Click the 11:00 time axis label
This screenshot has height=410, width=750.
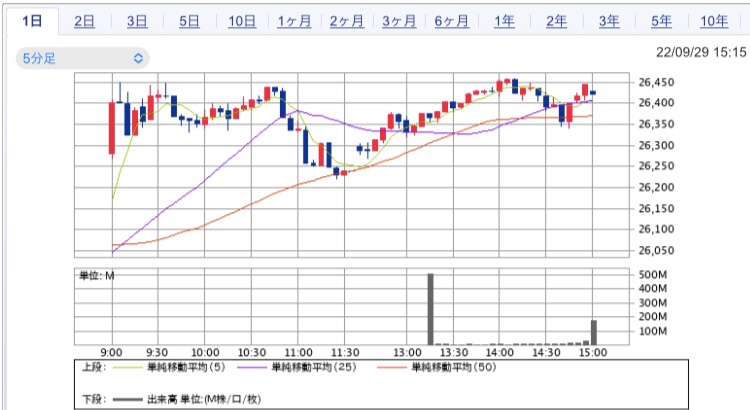298,353
